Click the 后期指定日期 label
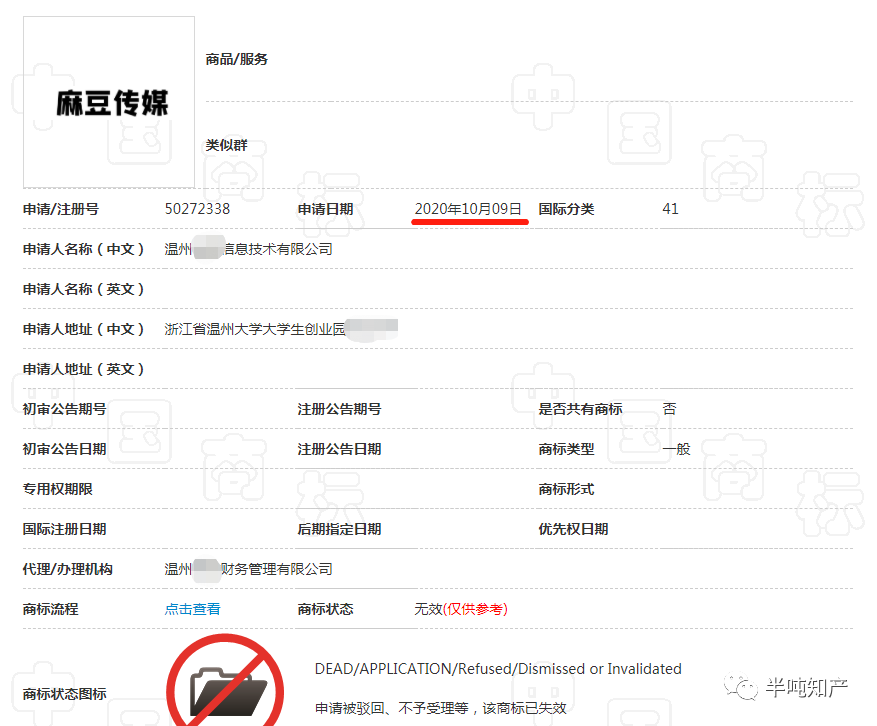The width and height of the screenshot is (877, 726). 340,529
